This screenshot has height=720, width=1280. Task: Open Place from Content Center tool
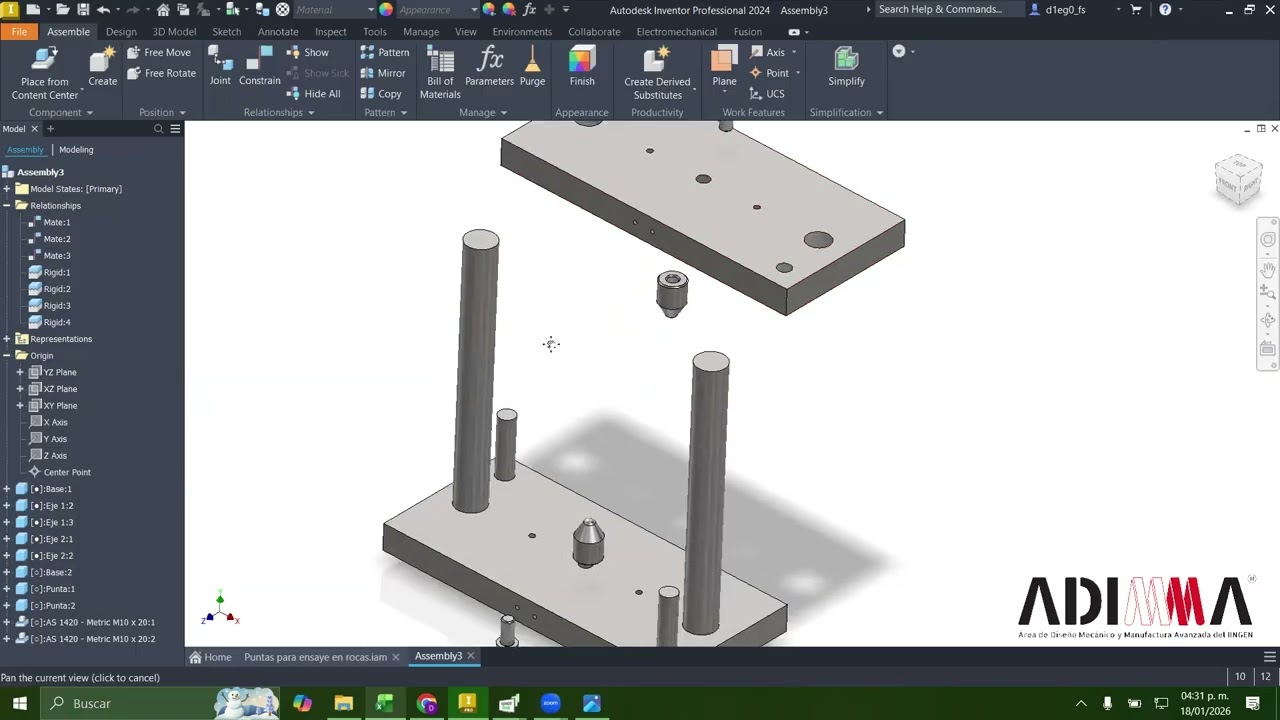(x=44, y=73)
